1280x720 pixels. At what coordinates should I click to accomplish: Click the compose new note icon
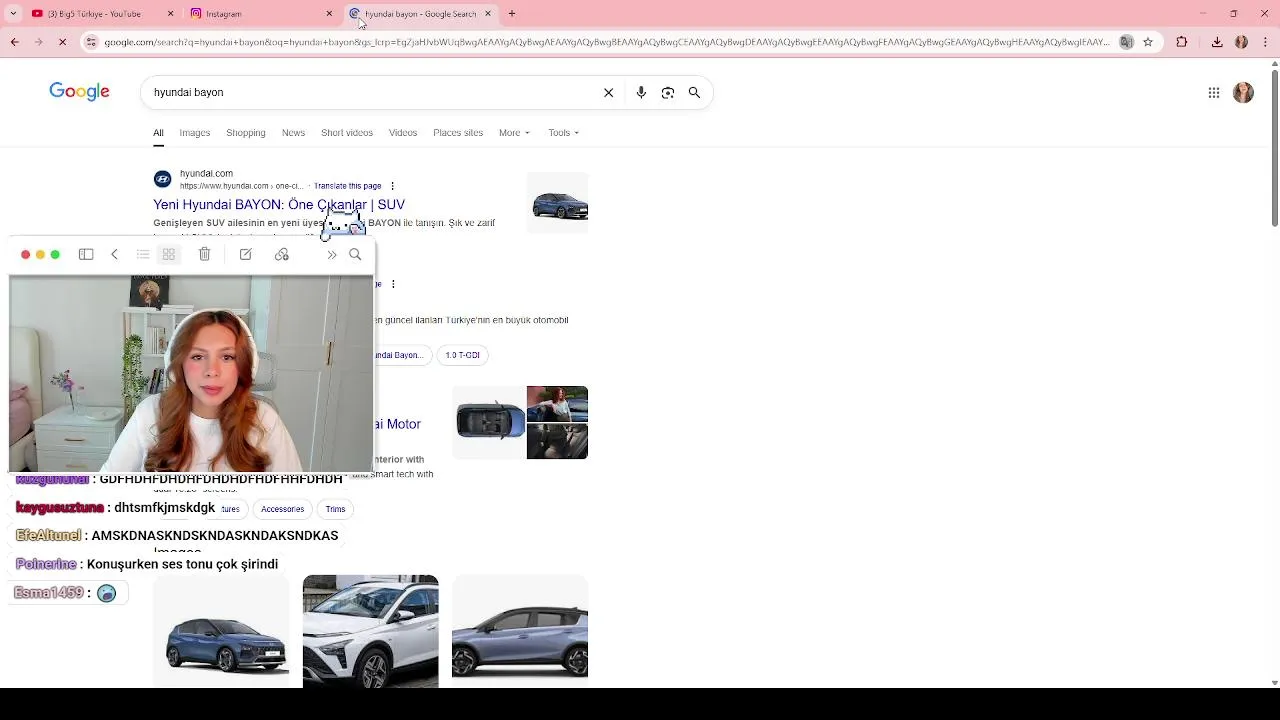click(x=245, y=255)
